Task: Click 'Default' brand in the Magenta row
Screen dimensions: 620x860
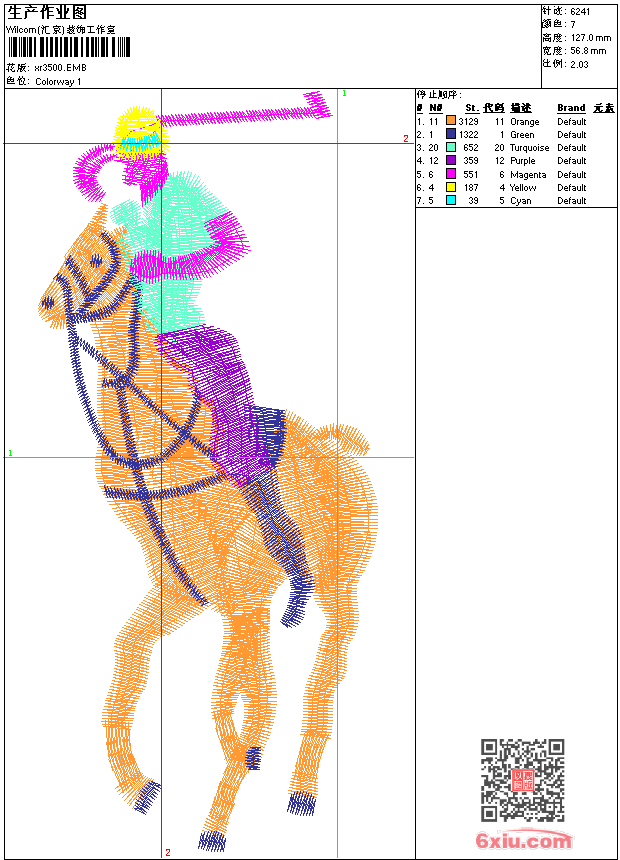Action: point(572,175)
